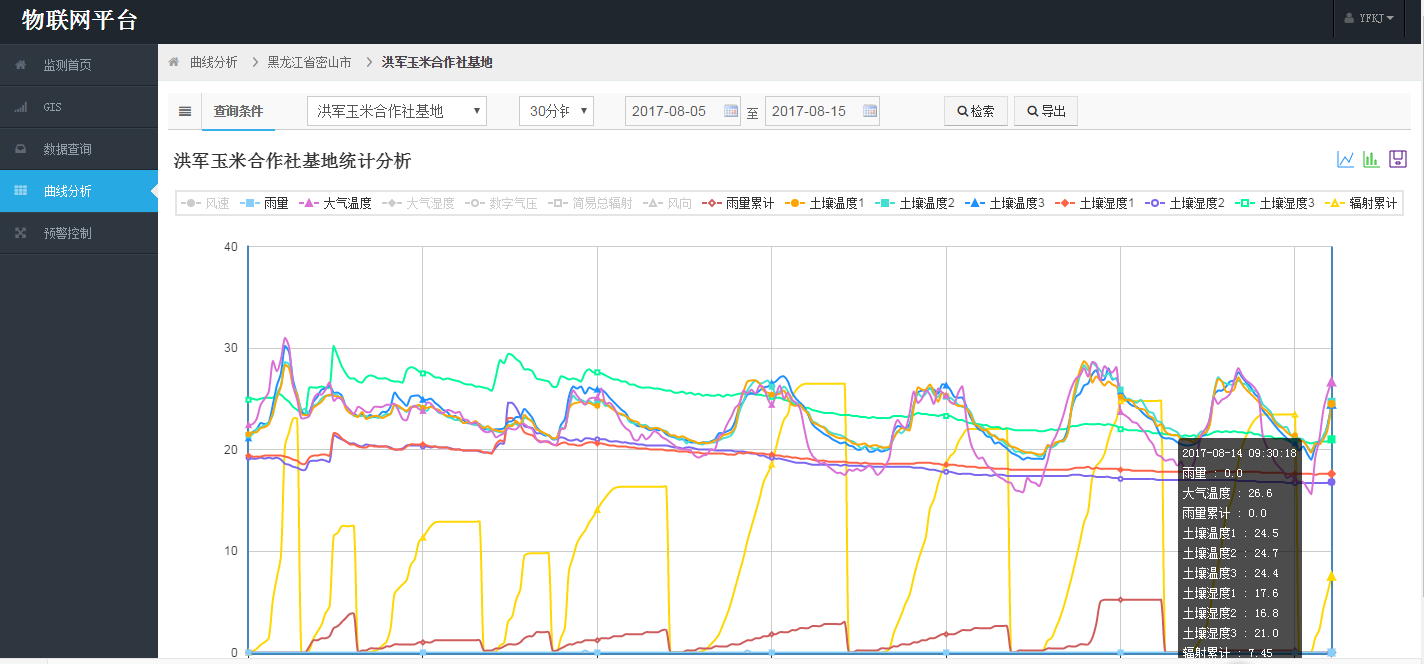Open the 洪军玉米合作社基地 station dropdown
This screenshot has width=1424, height=664.
tap(395, 111)
